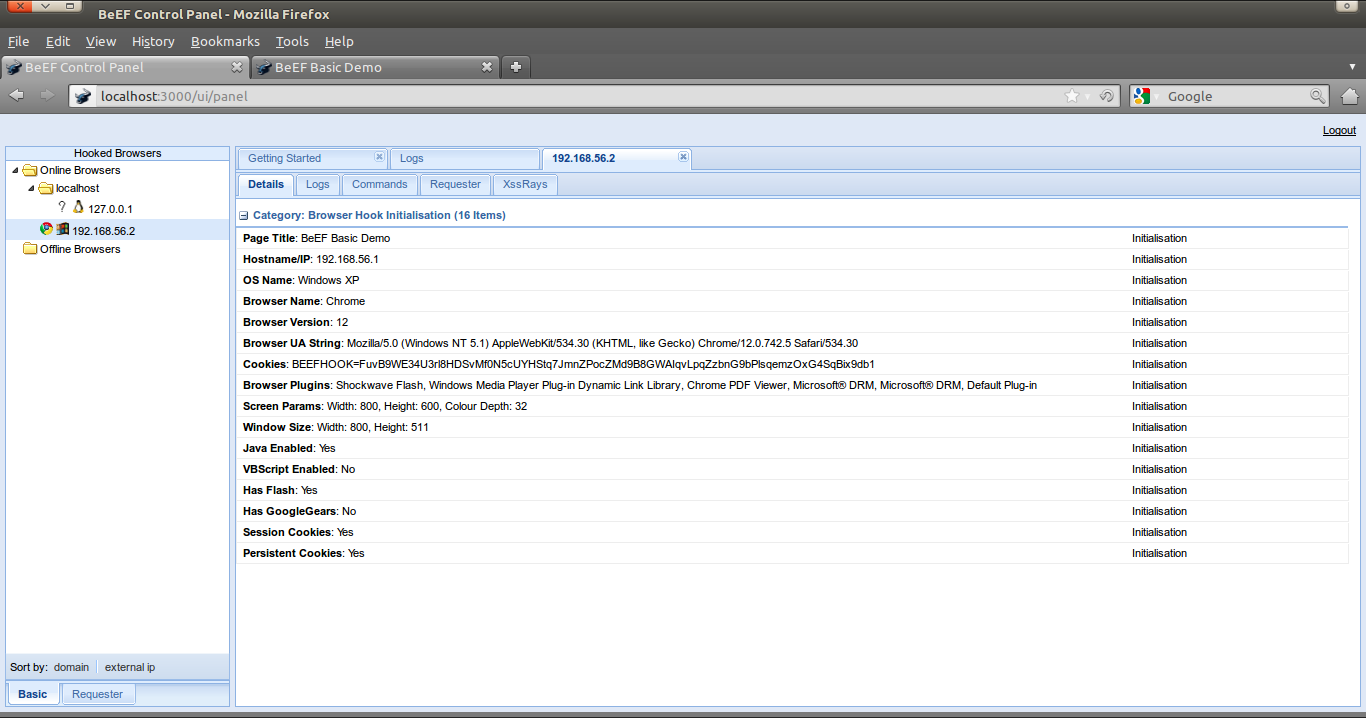The height and width of the screenshot is (718, 1366).
Task: Open the Help menu
Action: pos(339,41)
